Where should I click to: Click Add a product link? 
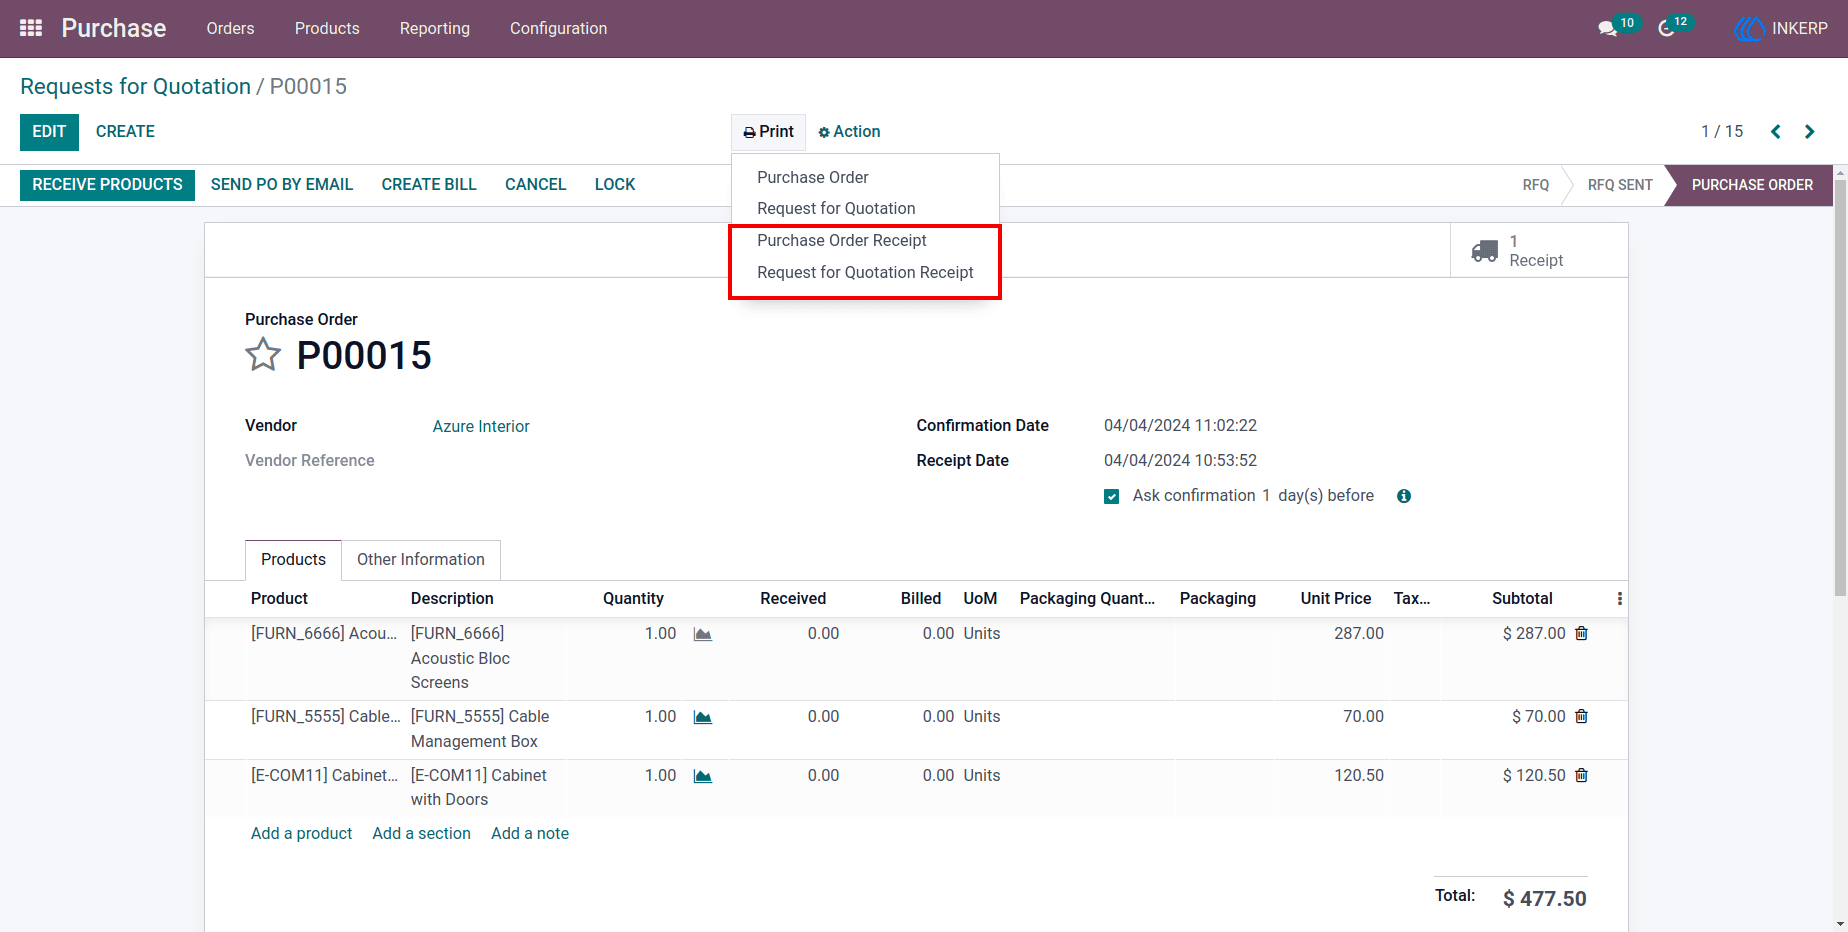[301, 834]
